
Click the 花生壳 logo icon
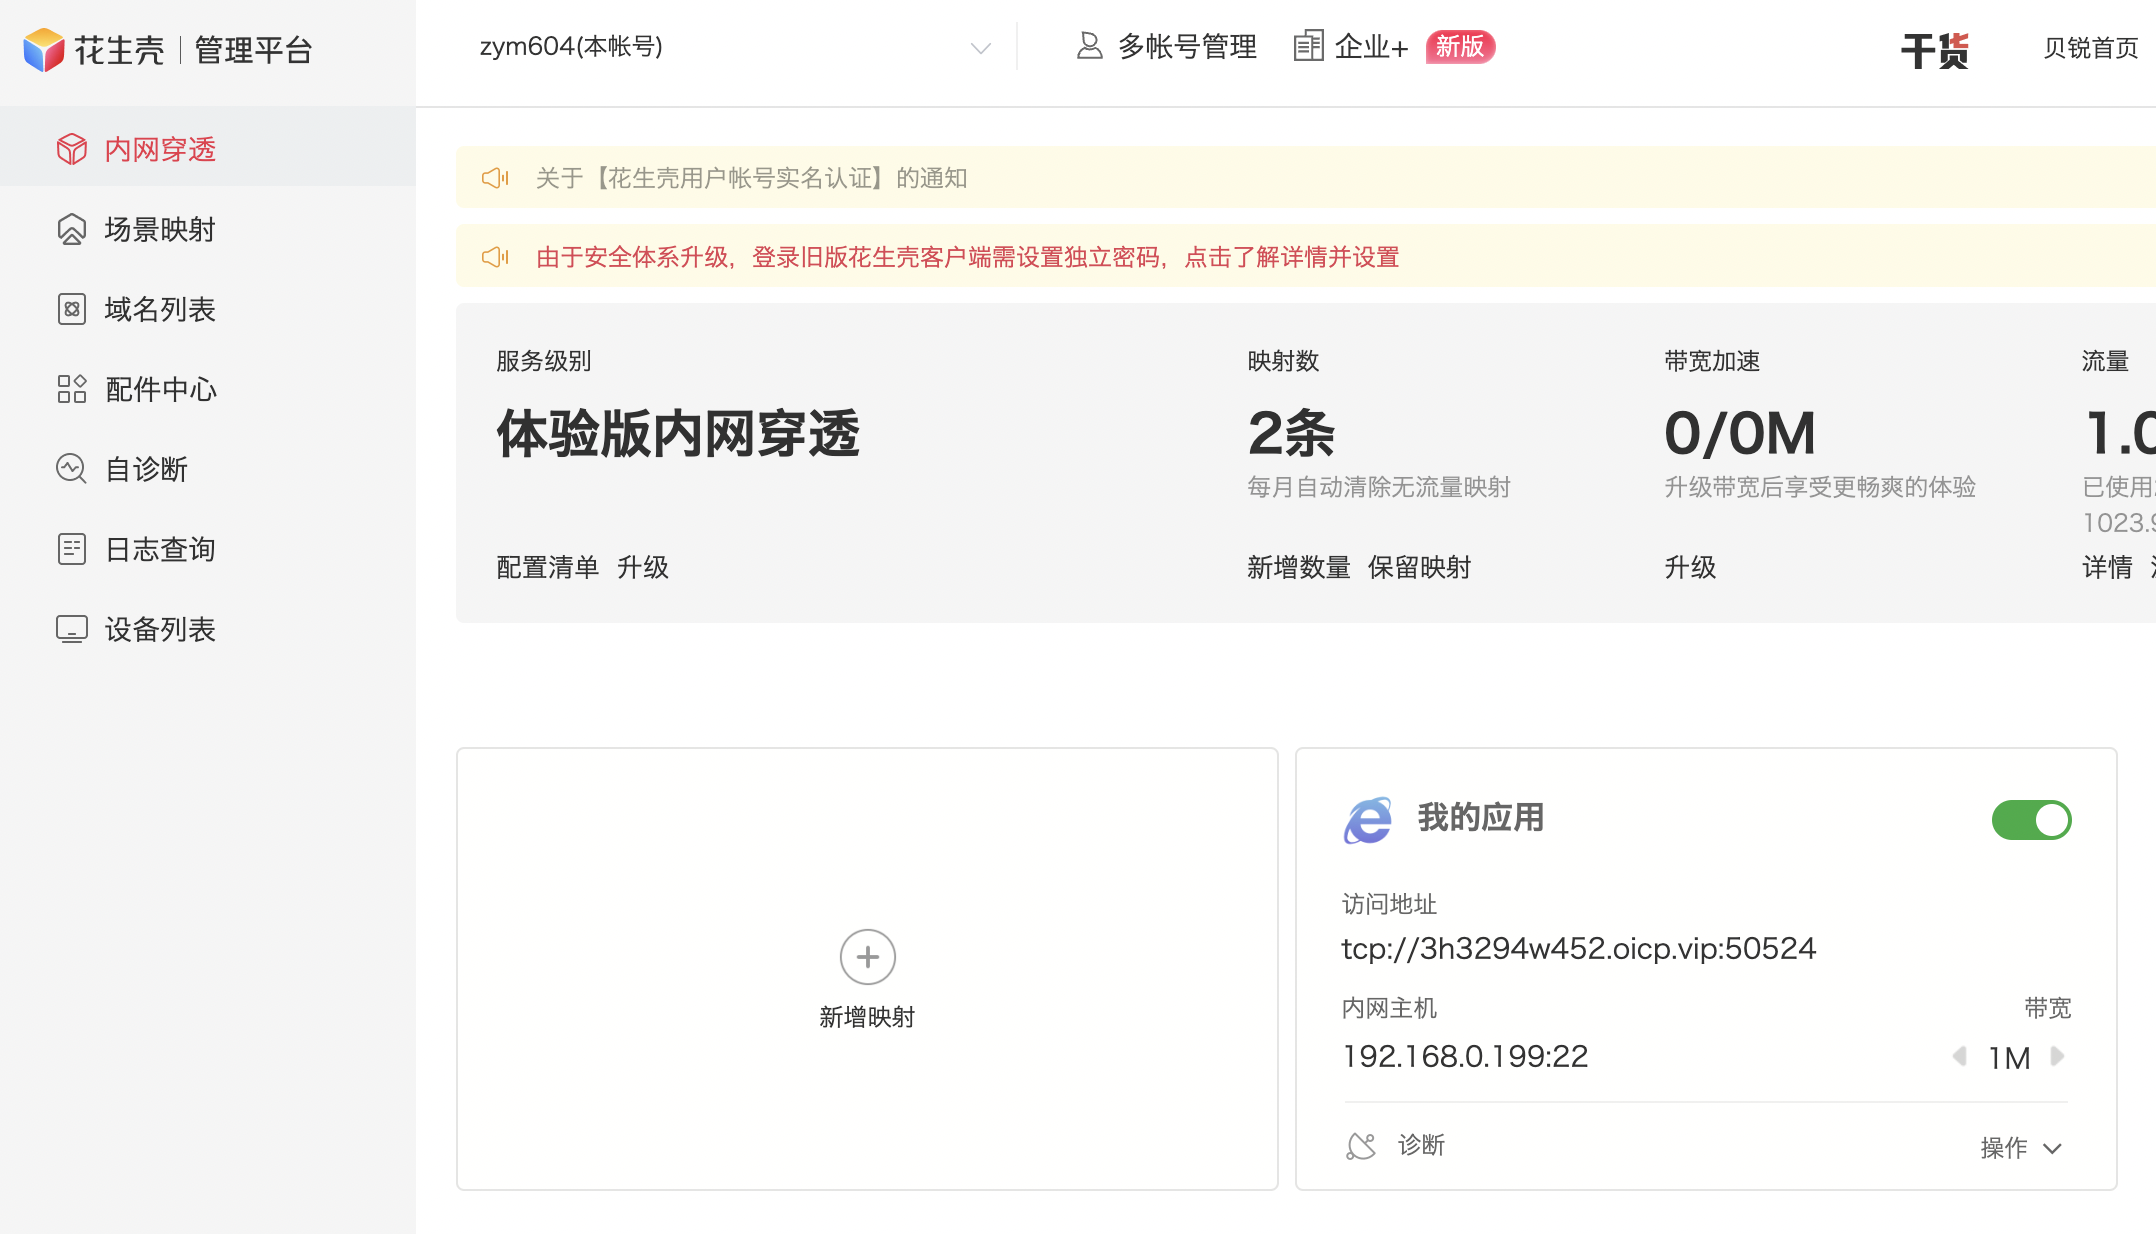pos(44,49)
